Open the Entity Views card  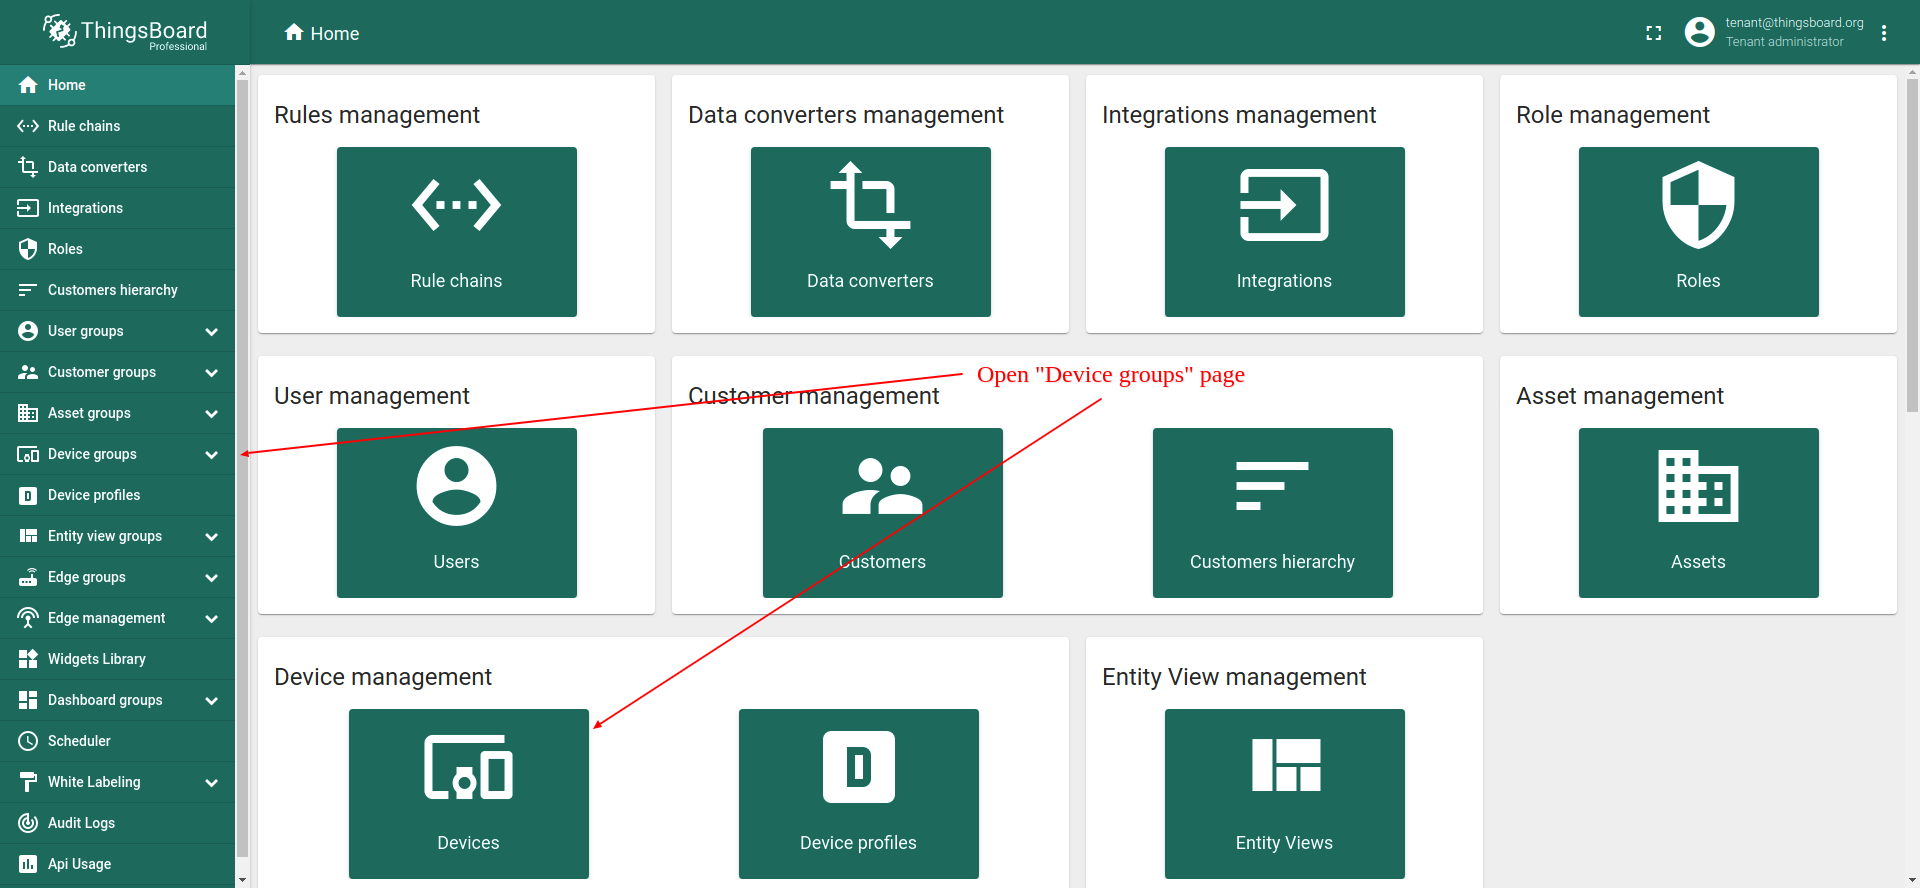click(x=1284, y=794)
